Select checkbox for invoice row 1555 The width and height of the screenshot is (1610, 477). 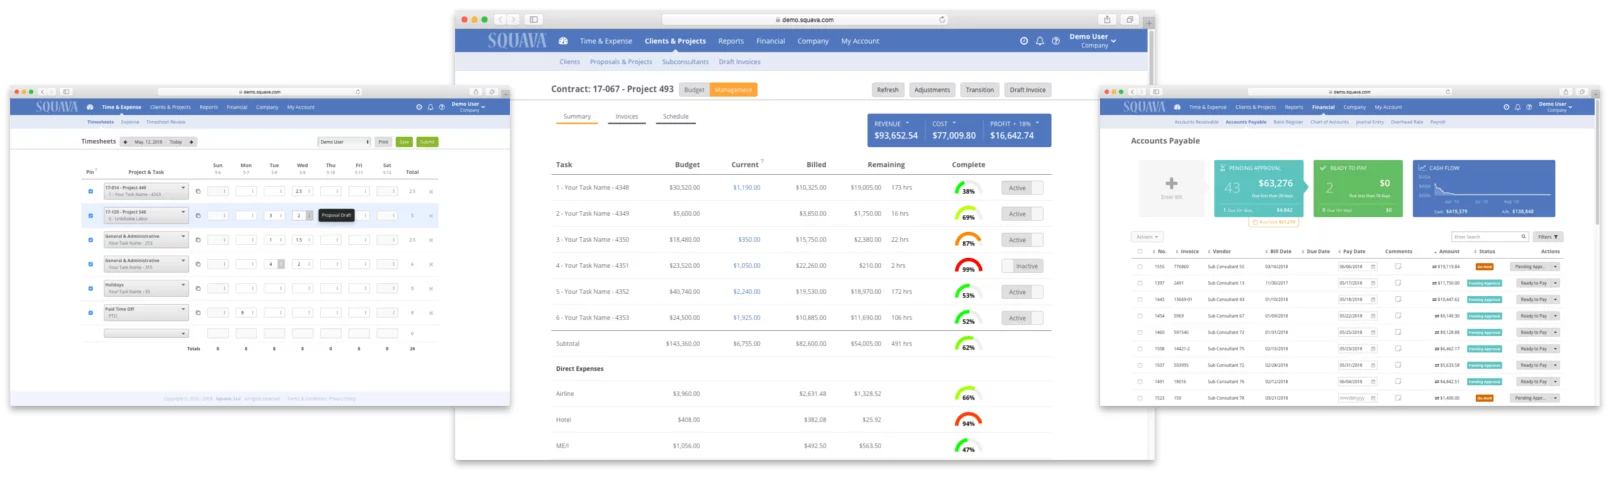click(x=1139, y=267)
